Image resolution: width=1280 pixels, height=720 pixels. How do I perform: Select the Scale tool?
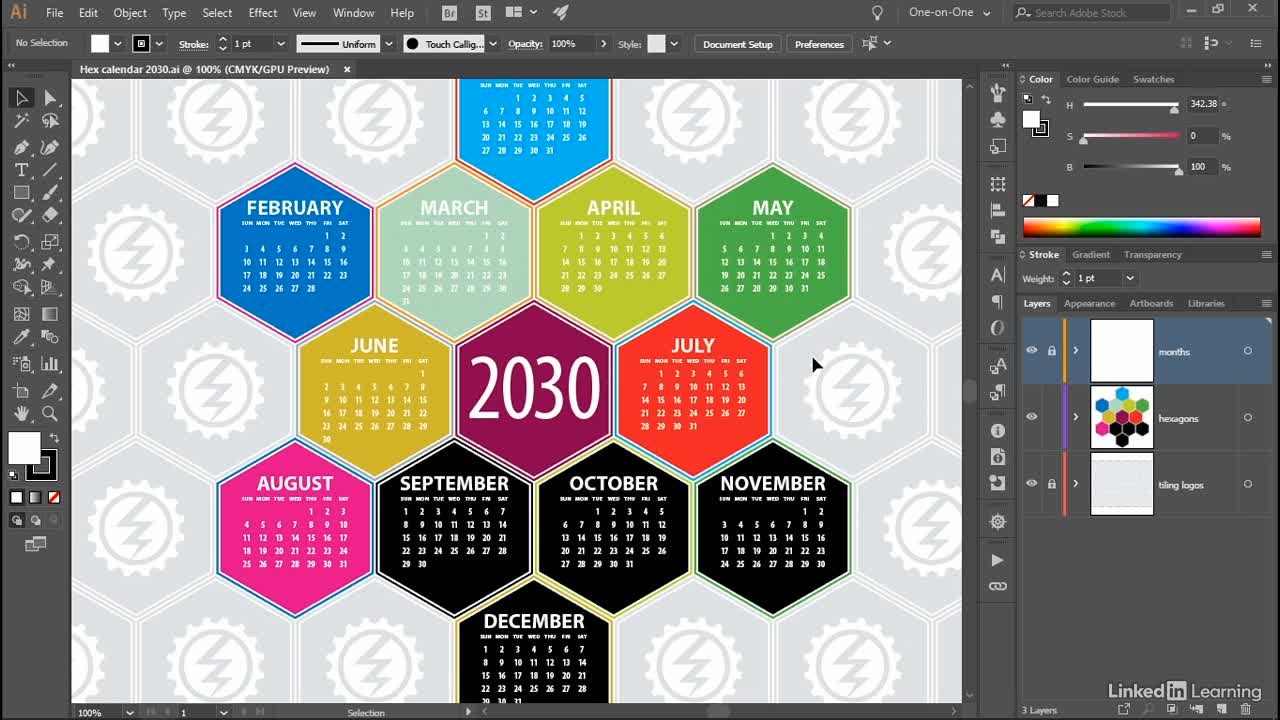(50, 242)
